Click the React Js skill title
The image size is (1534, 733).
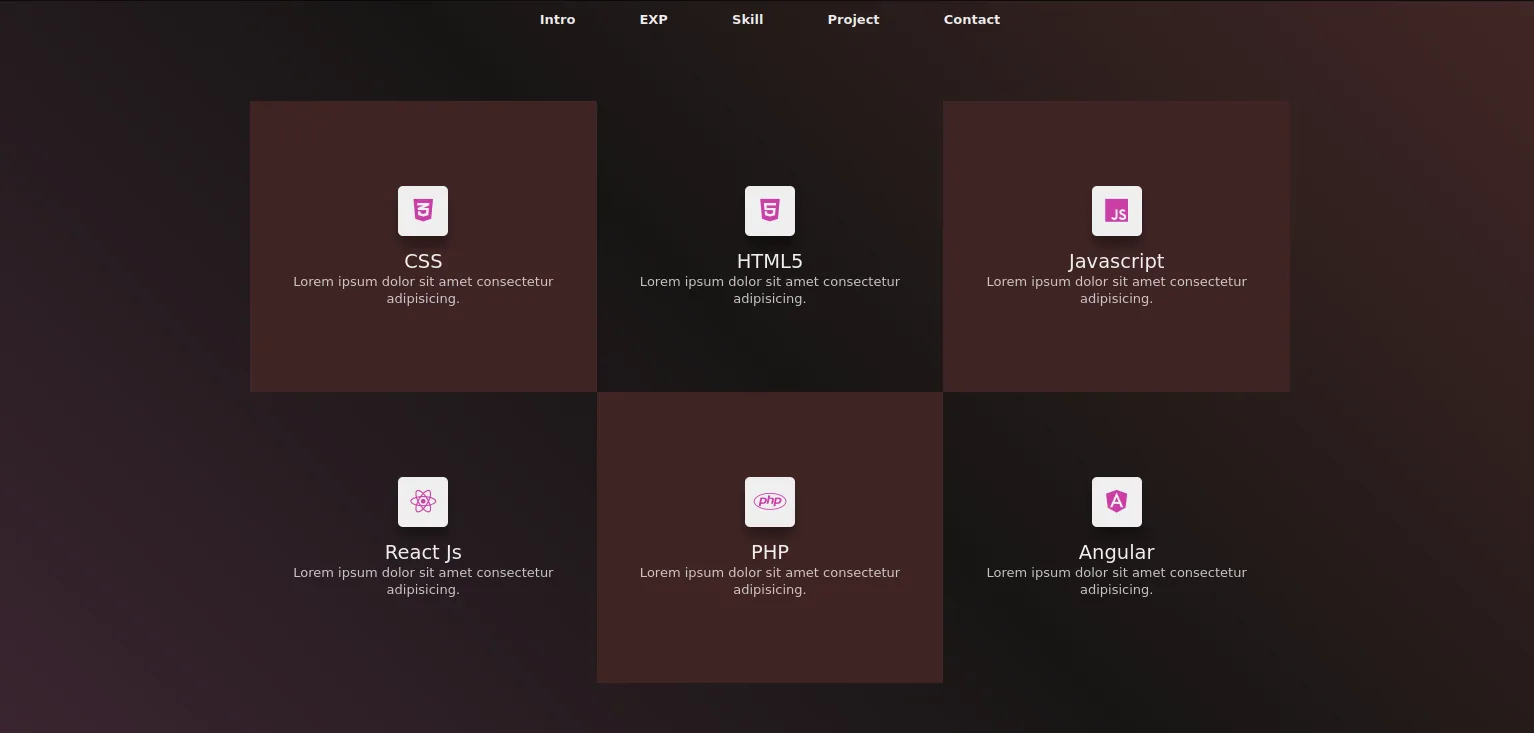tap(423, 552)
